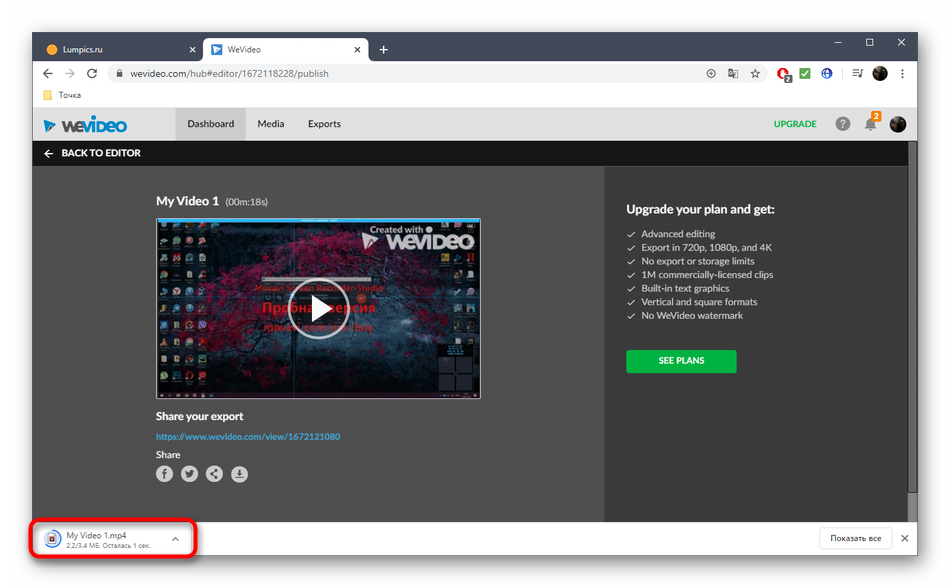The image size is (950, 588).
Task: Bookmark this page with the star
Action: (755, 73)
